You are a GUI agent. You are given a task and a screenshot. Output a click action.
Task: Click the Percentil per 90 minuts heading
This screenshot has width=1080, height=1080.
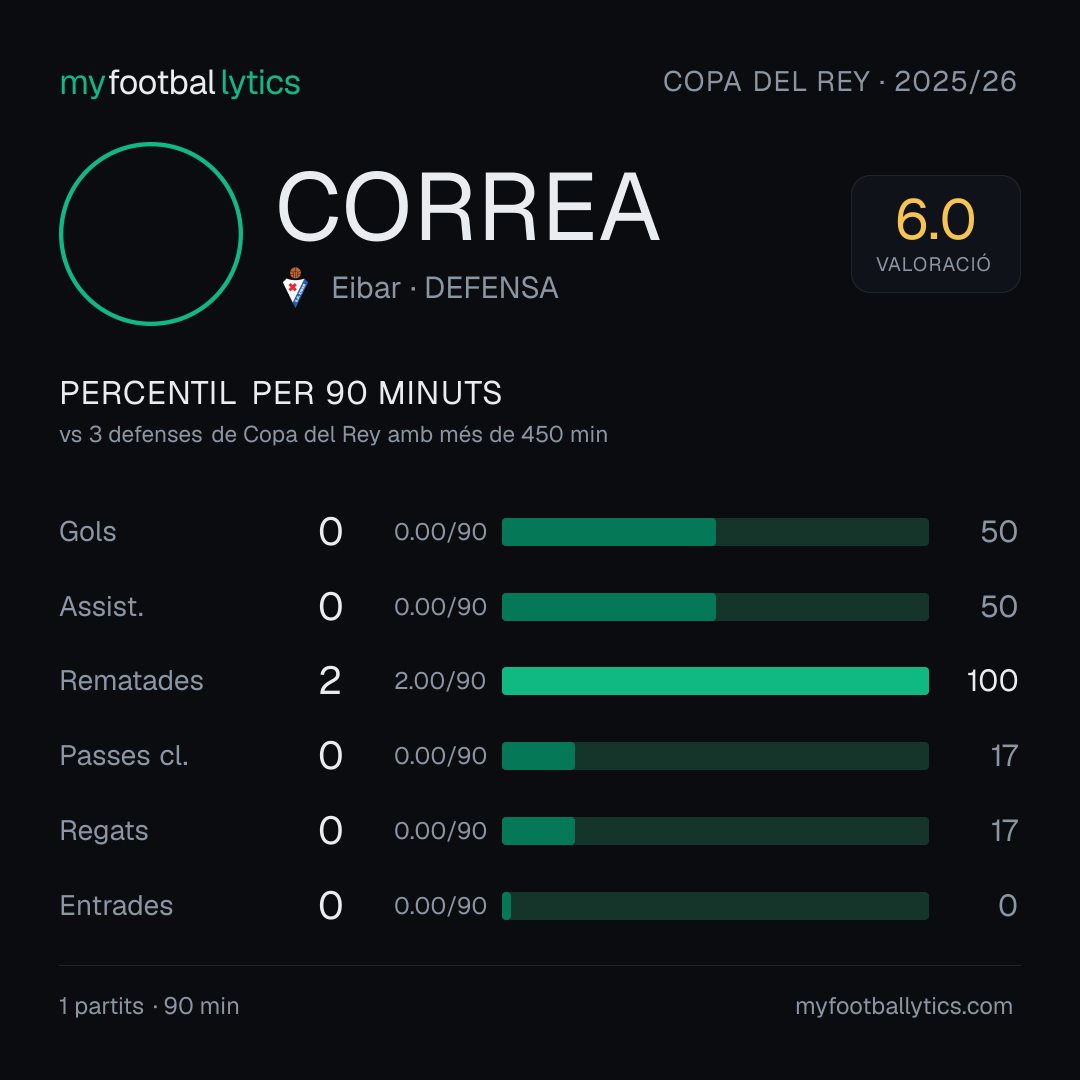coord(280,393)
